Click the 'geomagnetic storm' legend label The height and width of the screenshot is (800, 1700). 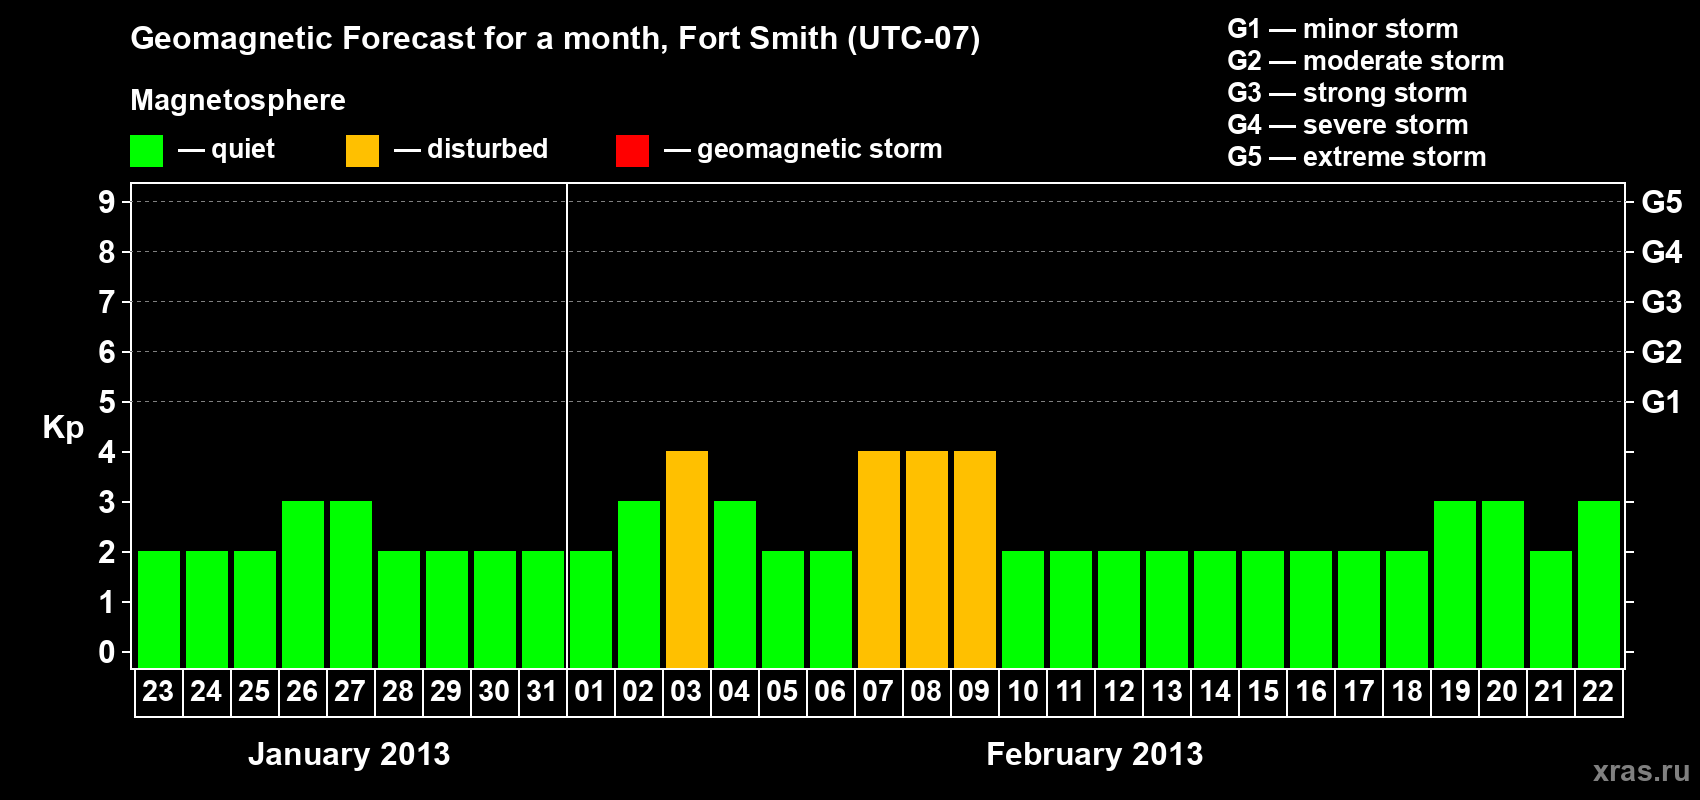coord(820,149)
